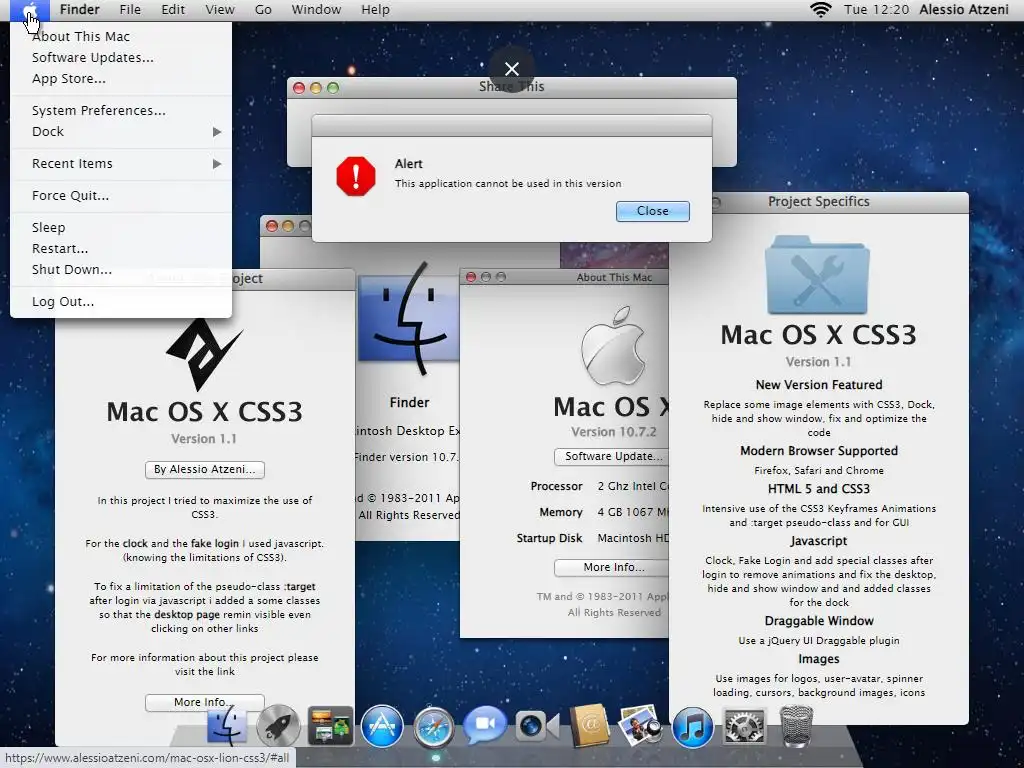1024x768 pixels.
Task: Click the Tue 12:20 clock
Action: click(x=876, y=10)
